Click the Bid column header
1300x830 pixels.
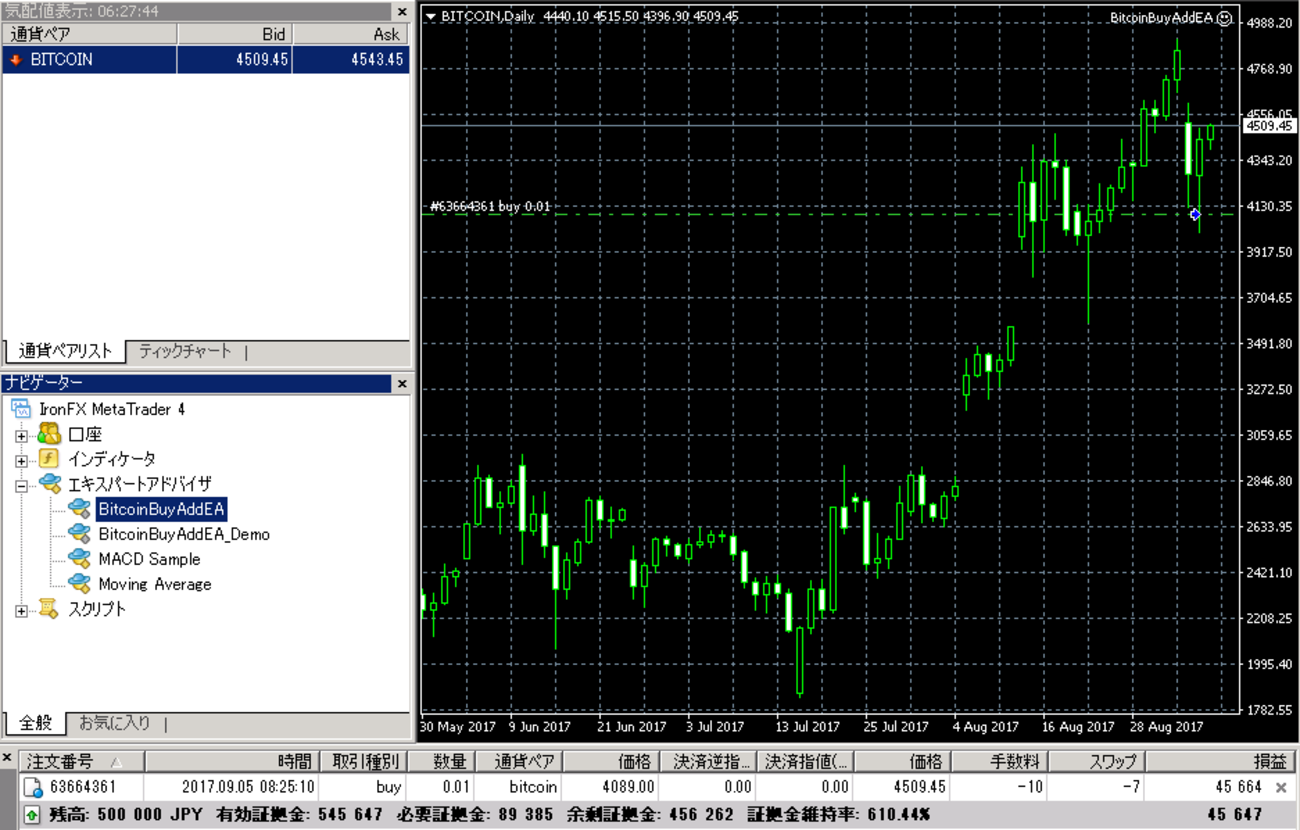[x=235, y=34]
